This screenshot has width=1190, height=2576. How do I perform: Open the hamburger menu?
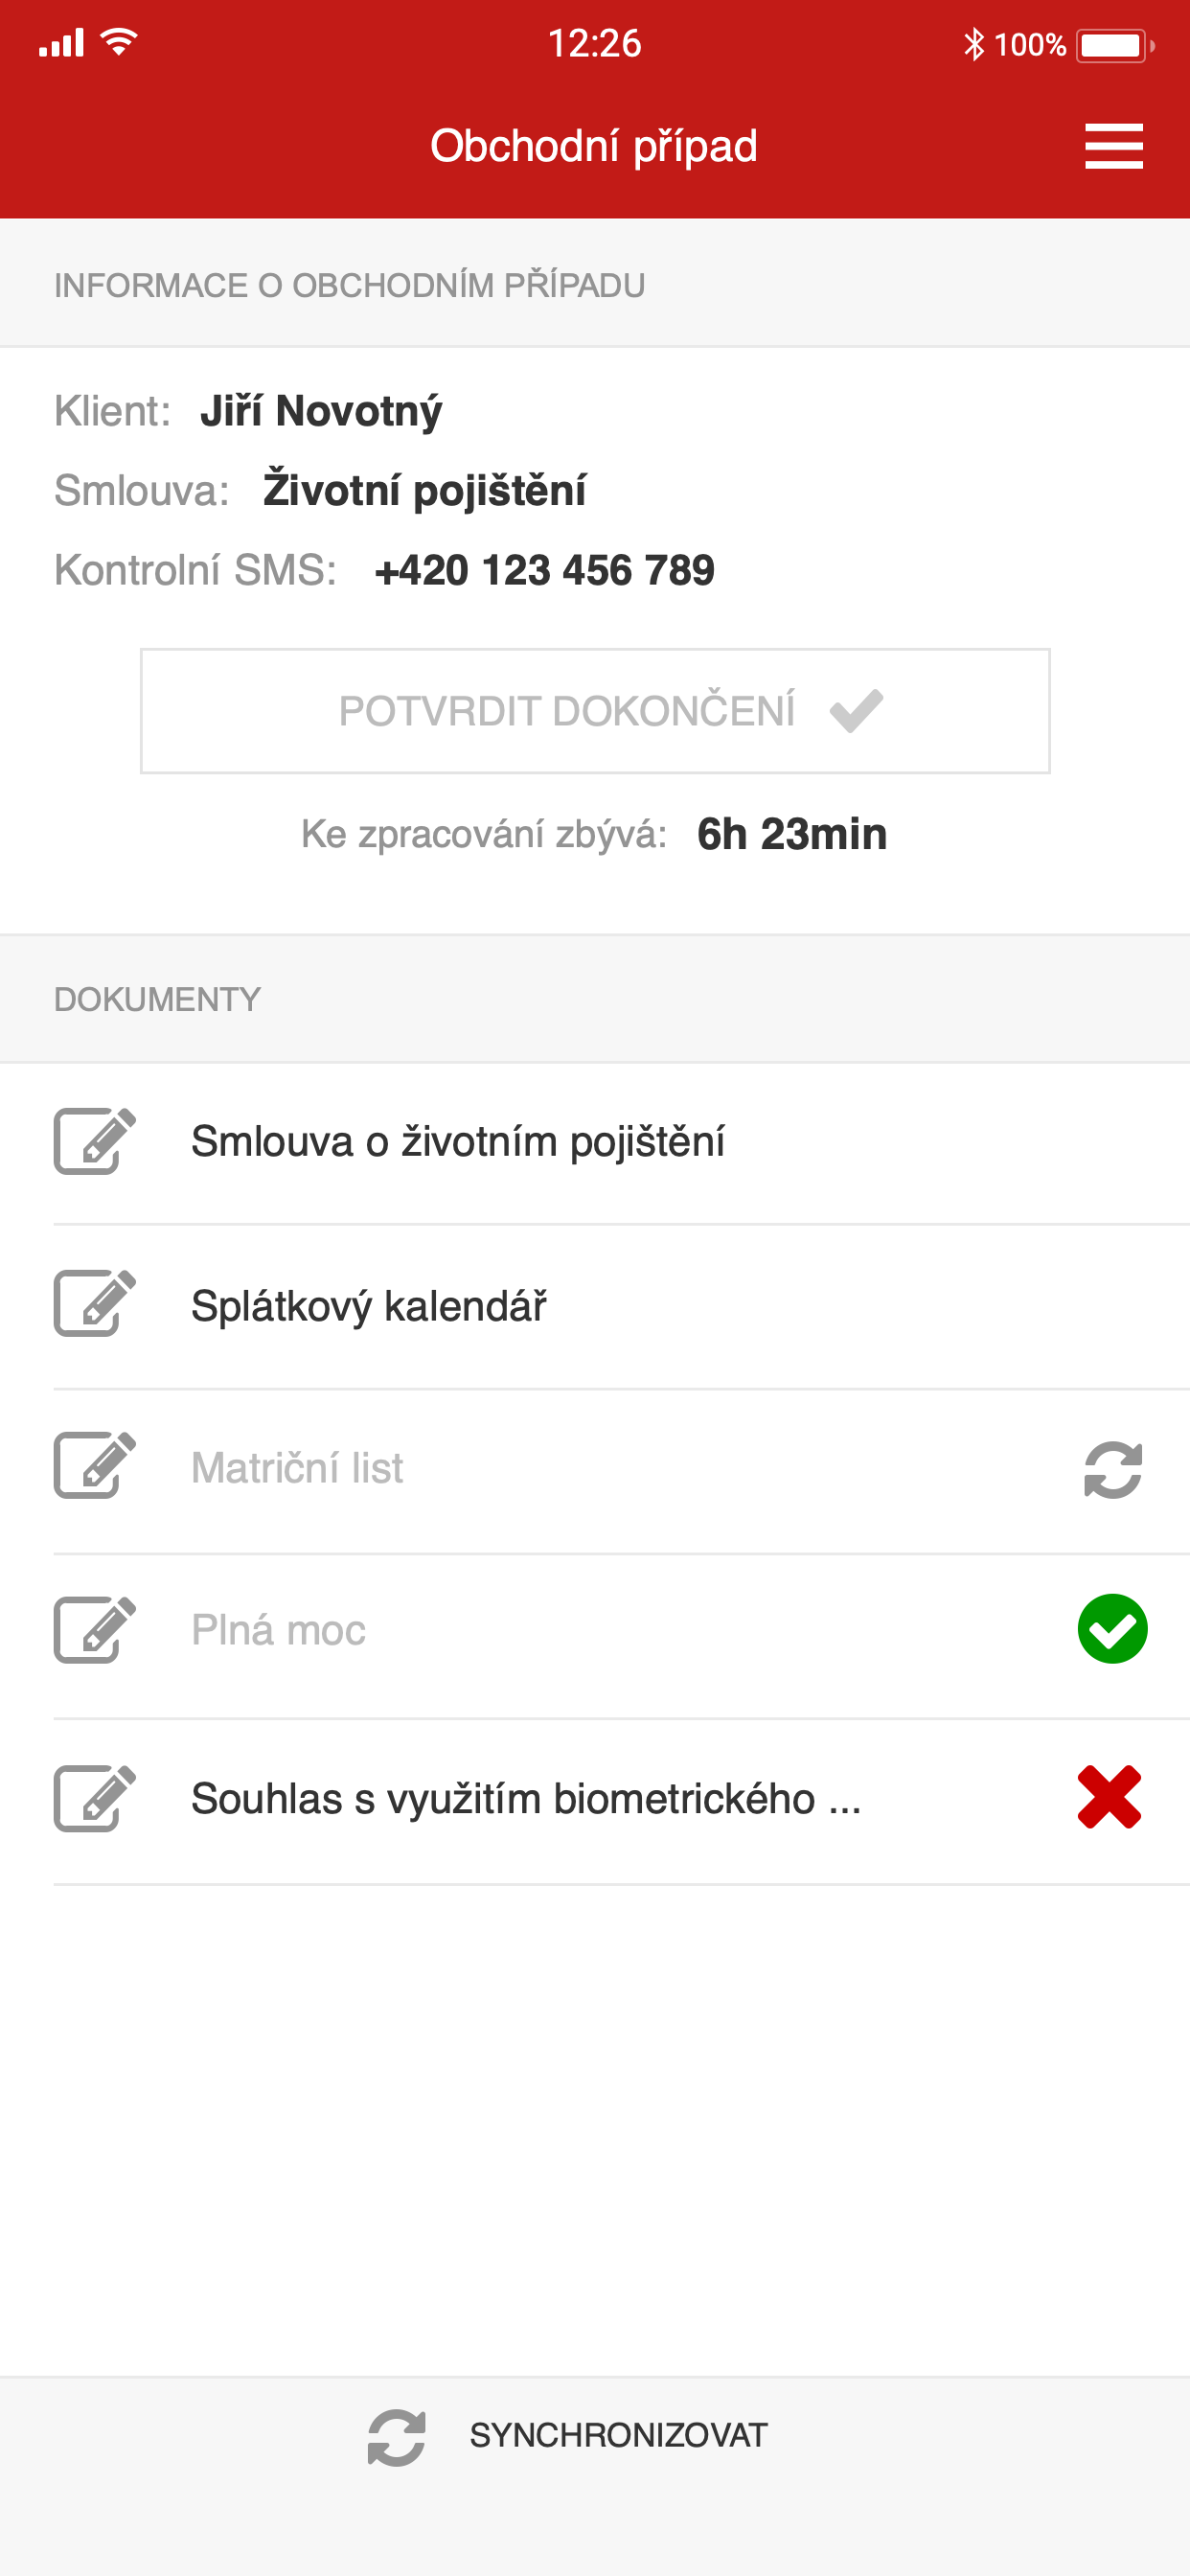[1113, 144]
